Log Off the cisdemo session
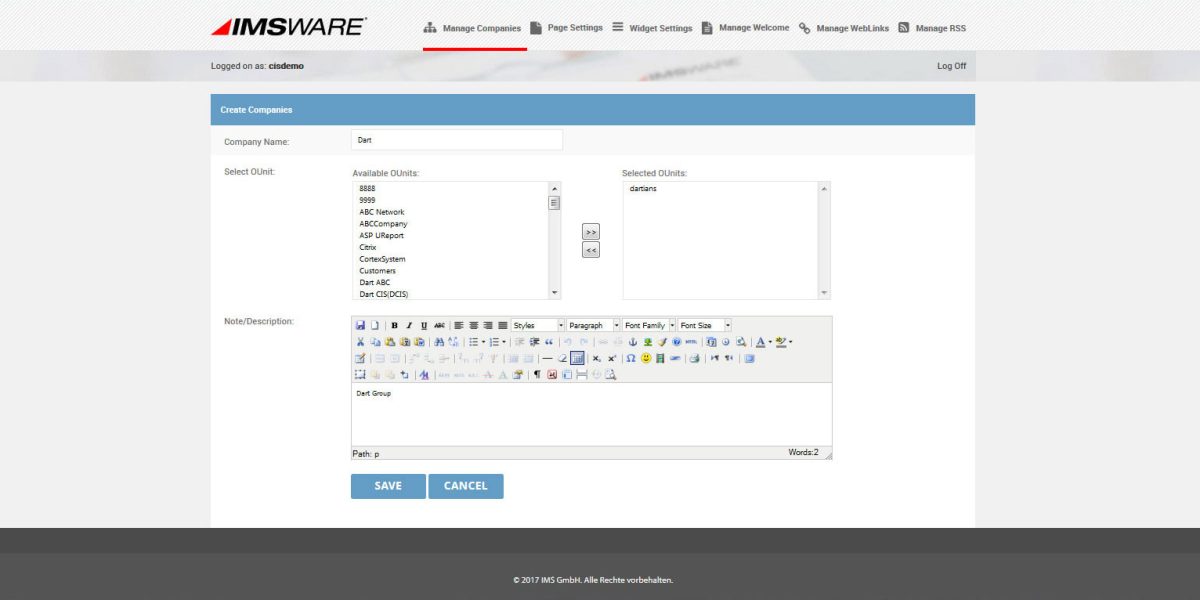1200x600 pixels. (x=953, y=64)
